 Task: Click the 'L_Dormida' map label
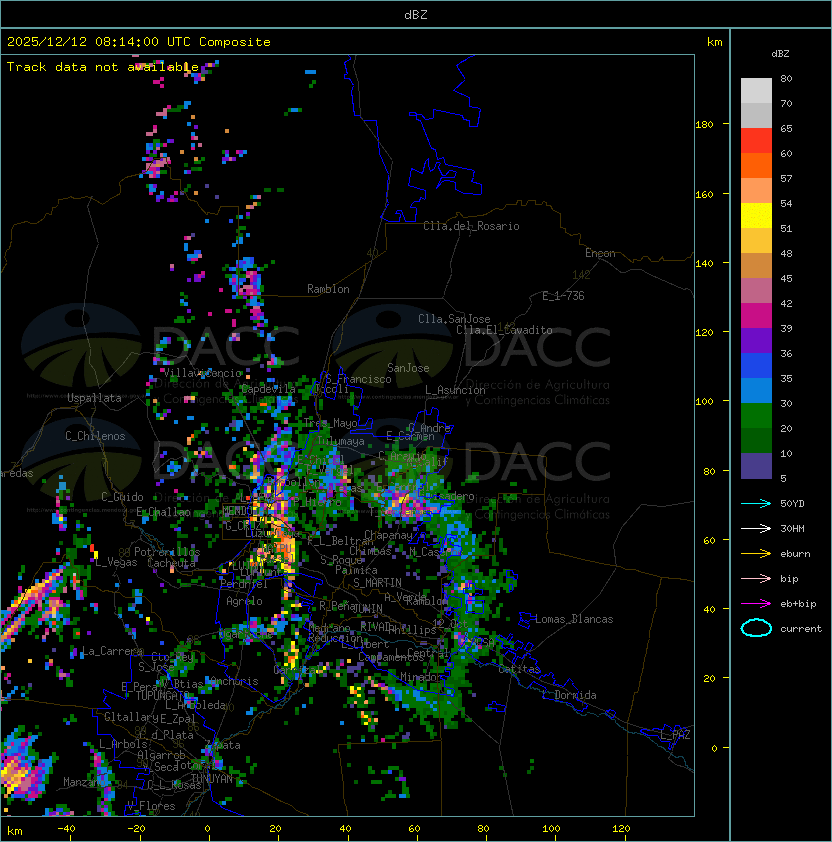pyautogui.click(x=569, y=695)
